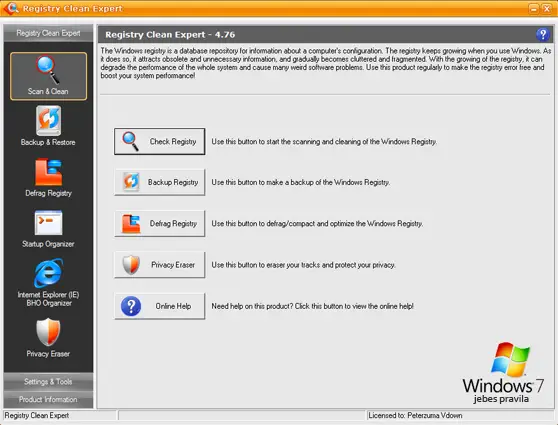Open Scan & Clean in sidebar
The width and height of the screenshot is (558, 425).
48,76
